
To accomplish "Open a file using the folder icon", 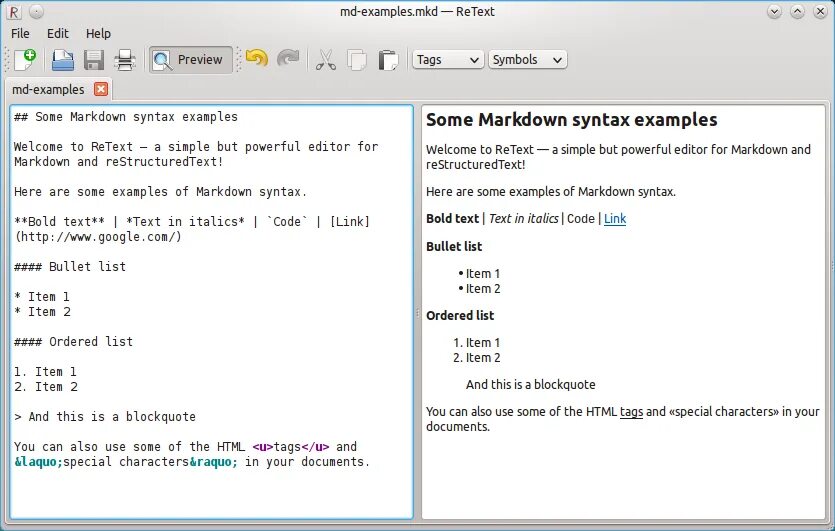I will coord(62,60).
